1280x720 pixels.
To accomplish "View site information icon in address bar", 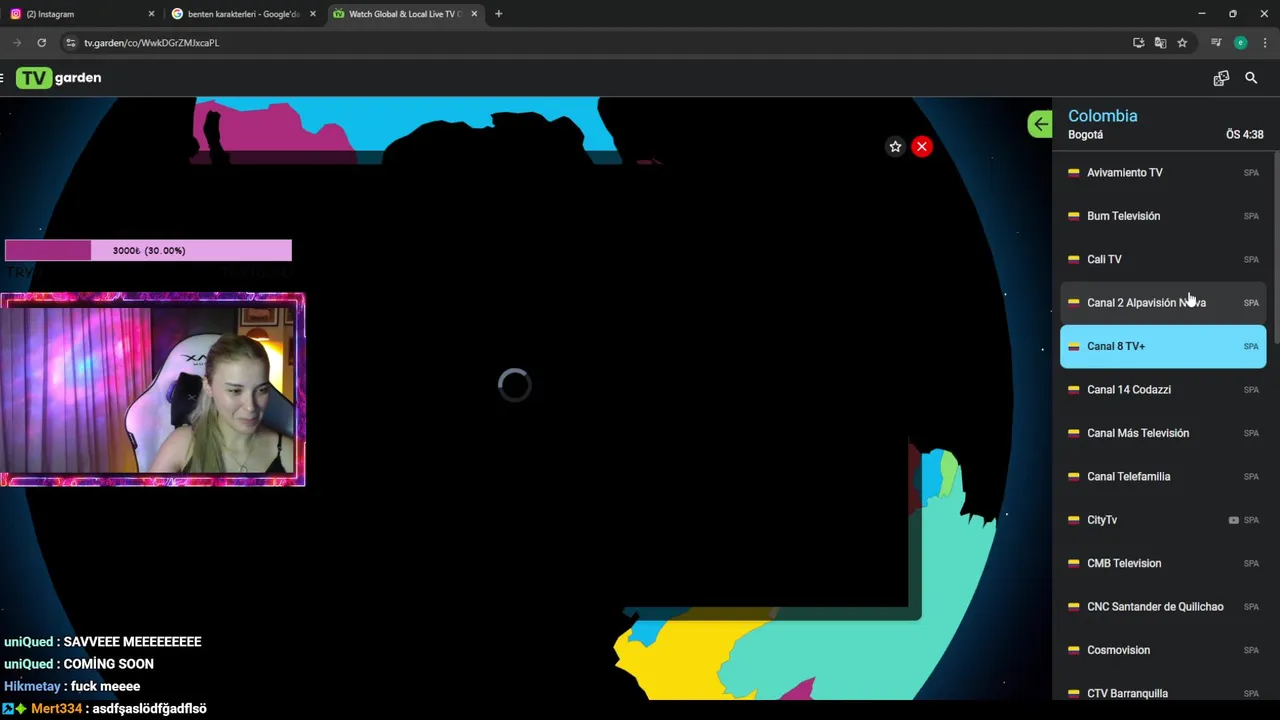I will pos(70,43).
